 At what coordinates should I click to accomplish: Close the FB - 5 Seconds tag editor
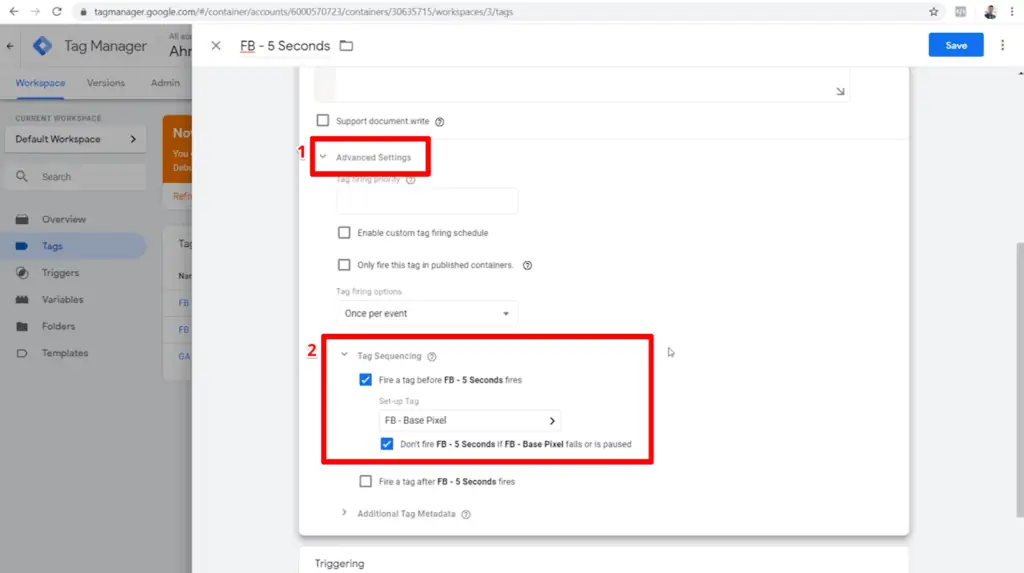tap(216, 46)
